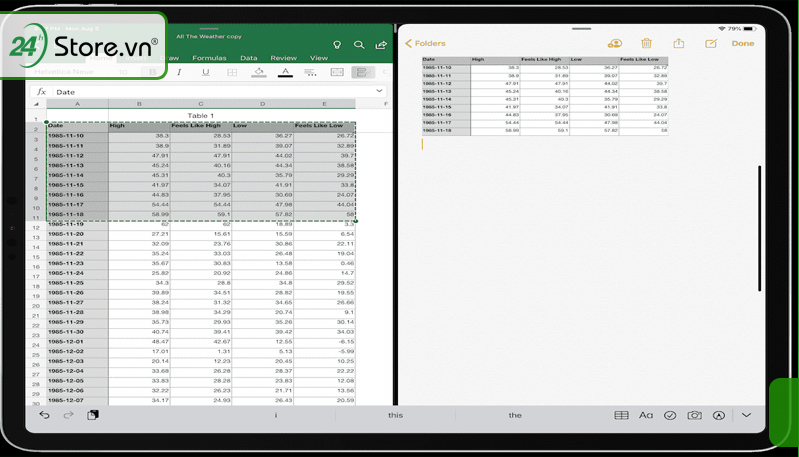
Task: Tap the add people collaboration icon
Action: pos(615,43)
